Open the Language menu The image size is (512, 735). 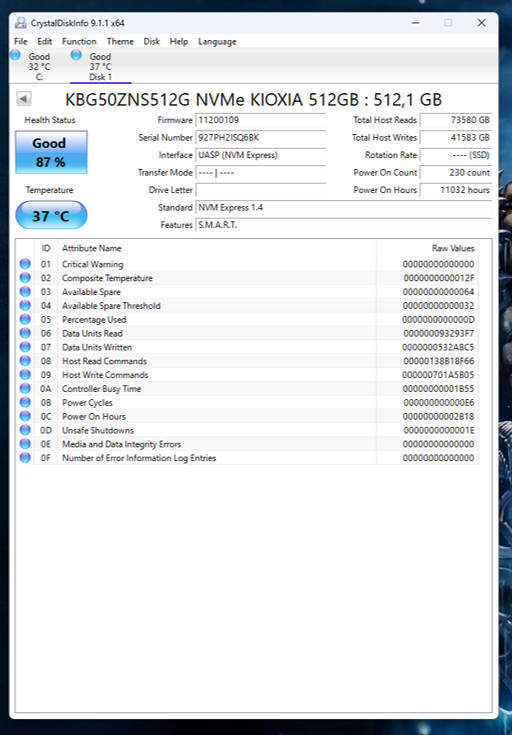(217, 41)
